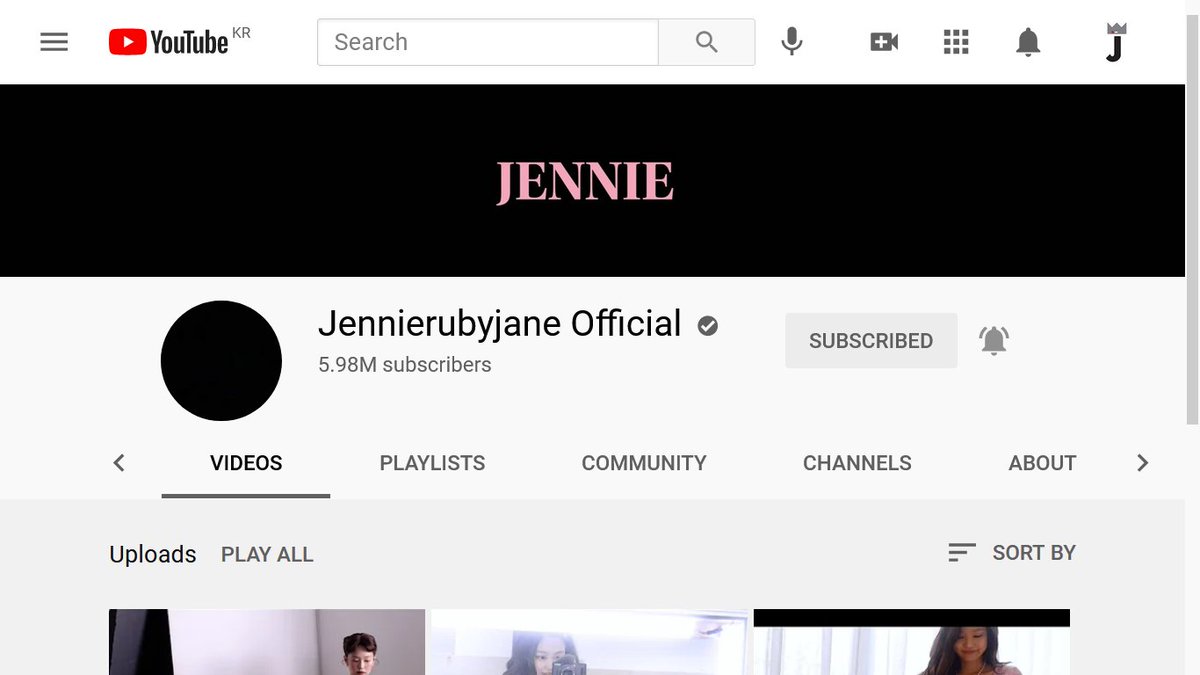Click the Jennierubyjane Official channel name

point(499,324)
